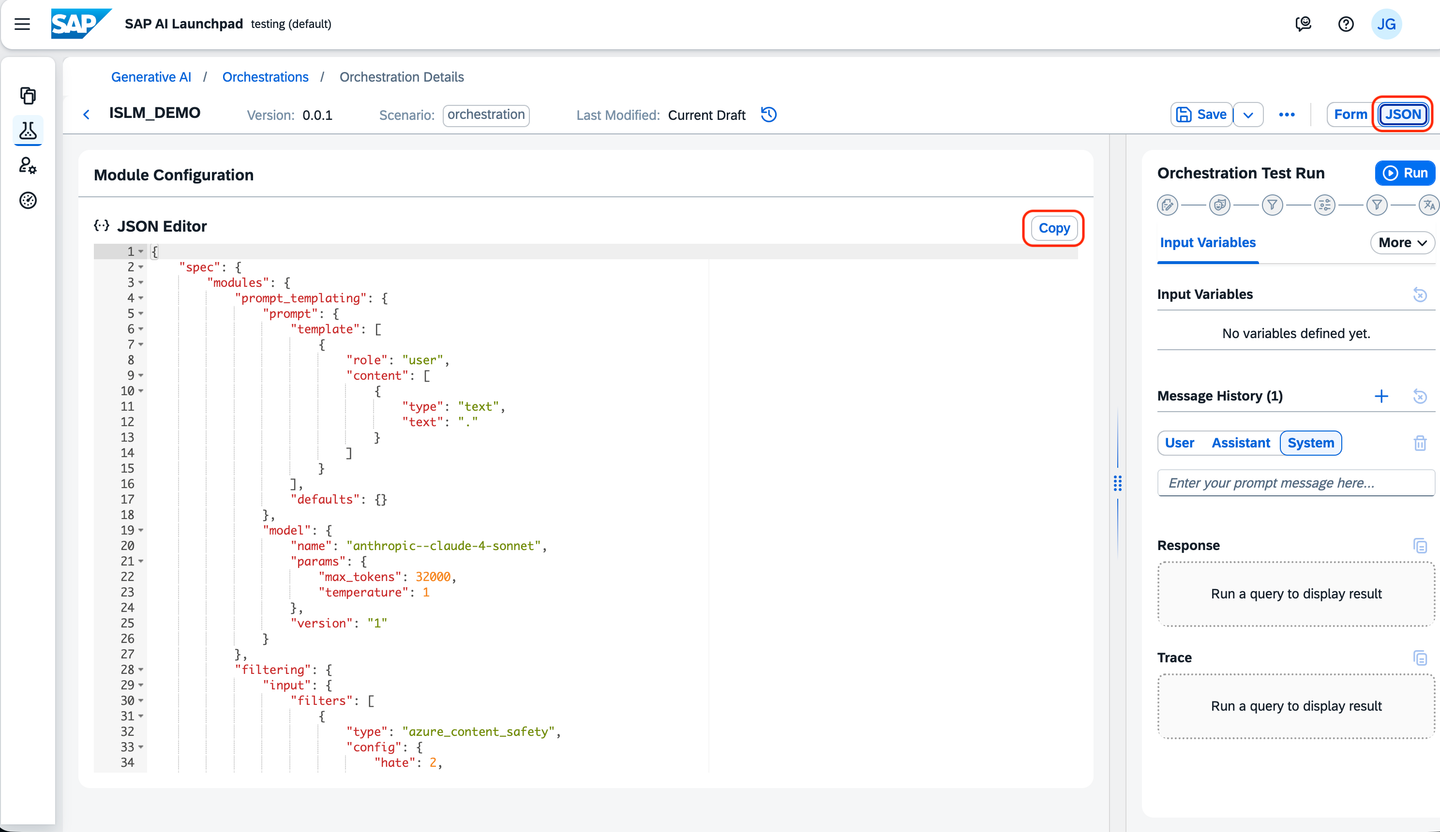The height and width of the screenshot is (832, 1440).
Task: Select the Generative AI flask icon in sidebar
Action: (28, 130)
